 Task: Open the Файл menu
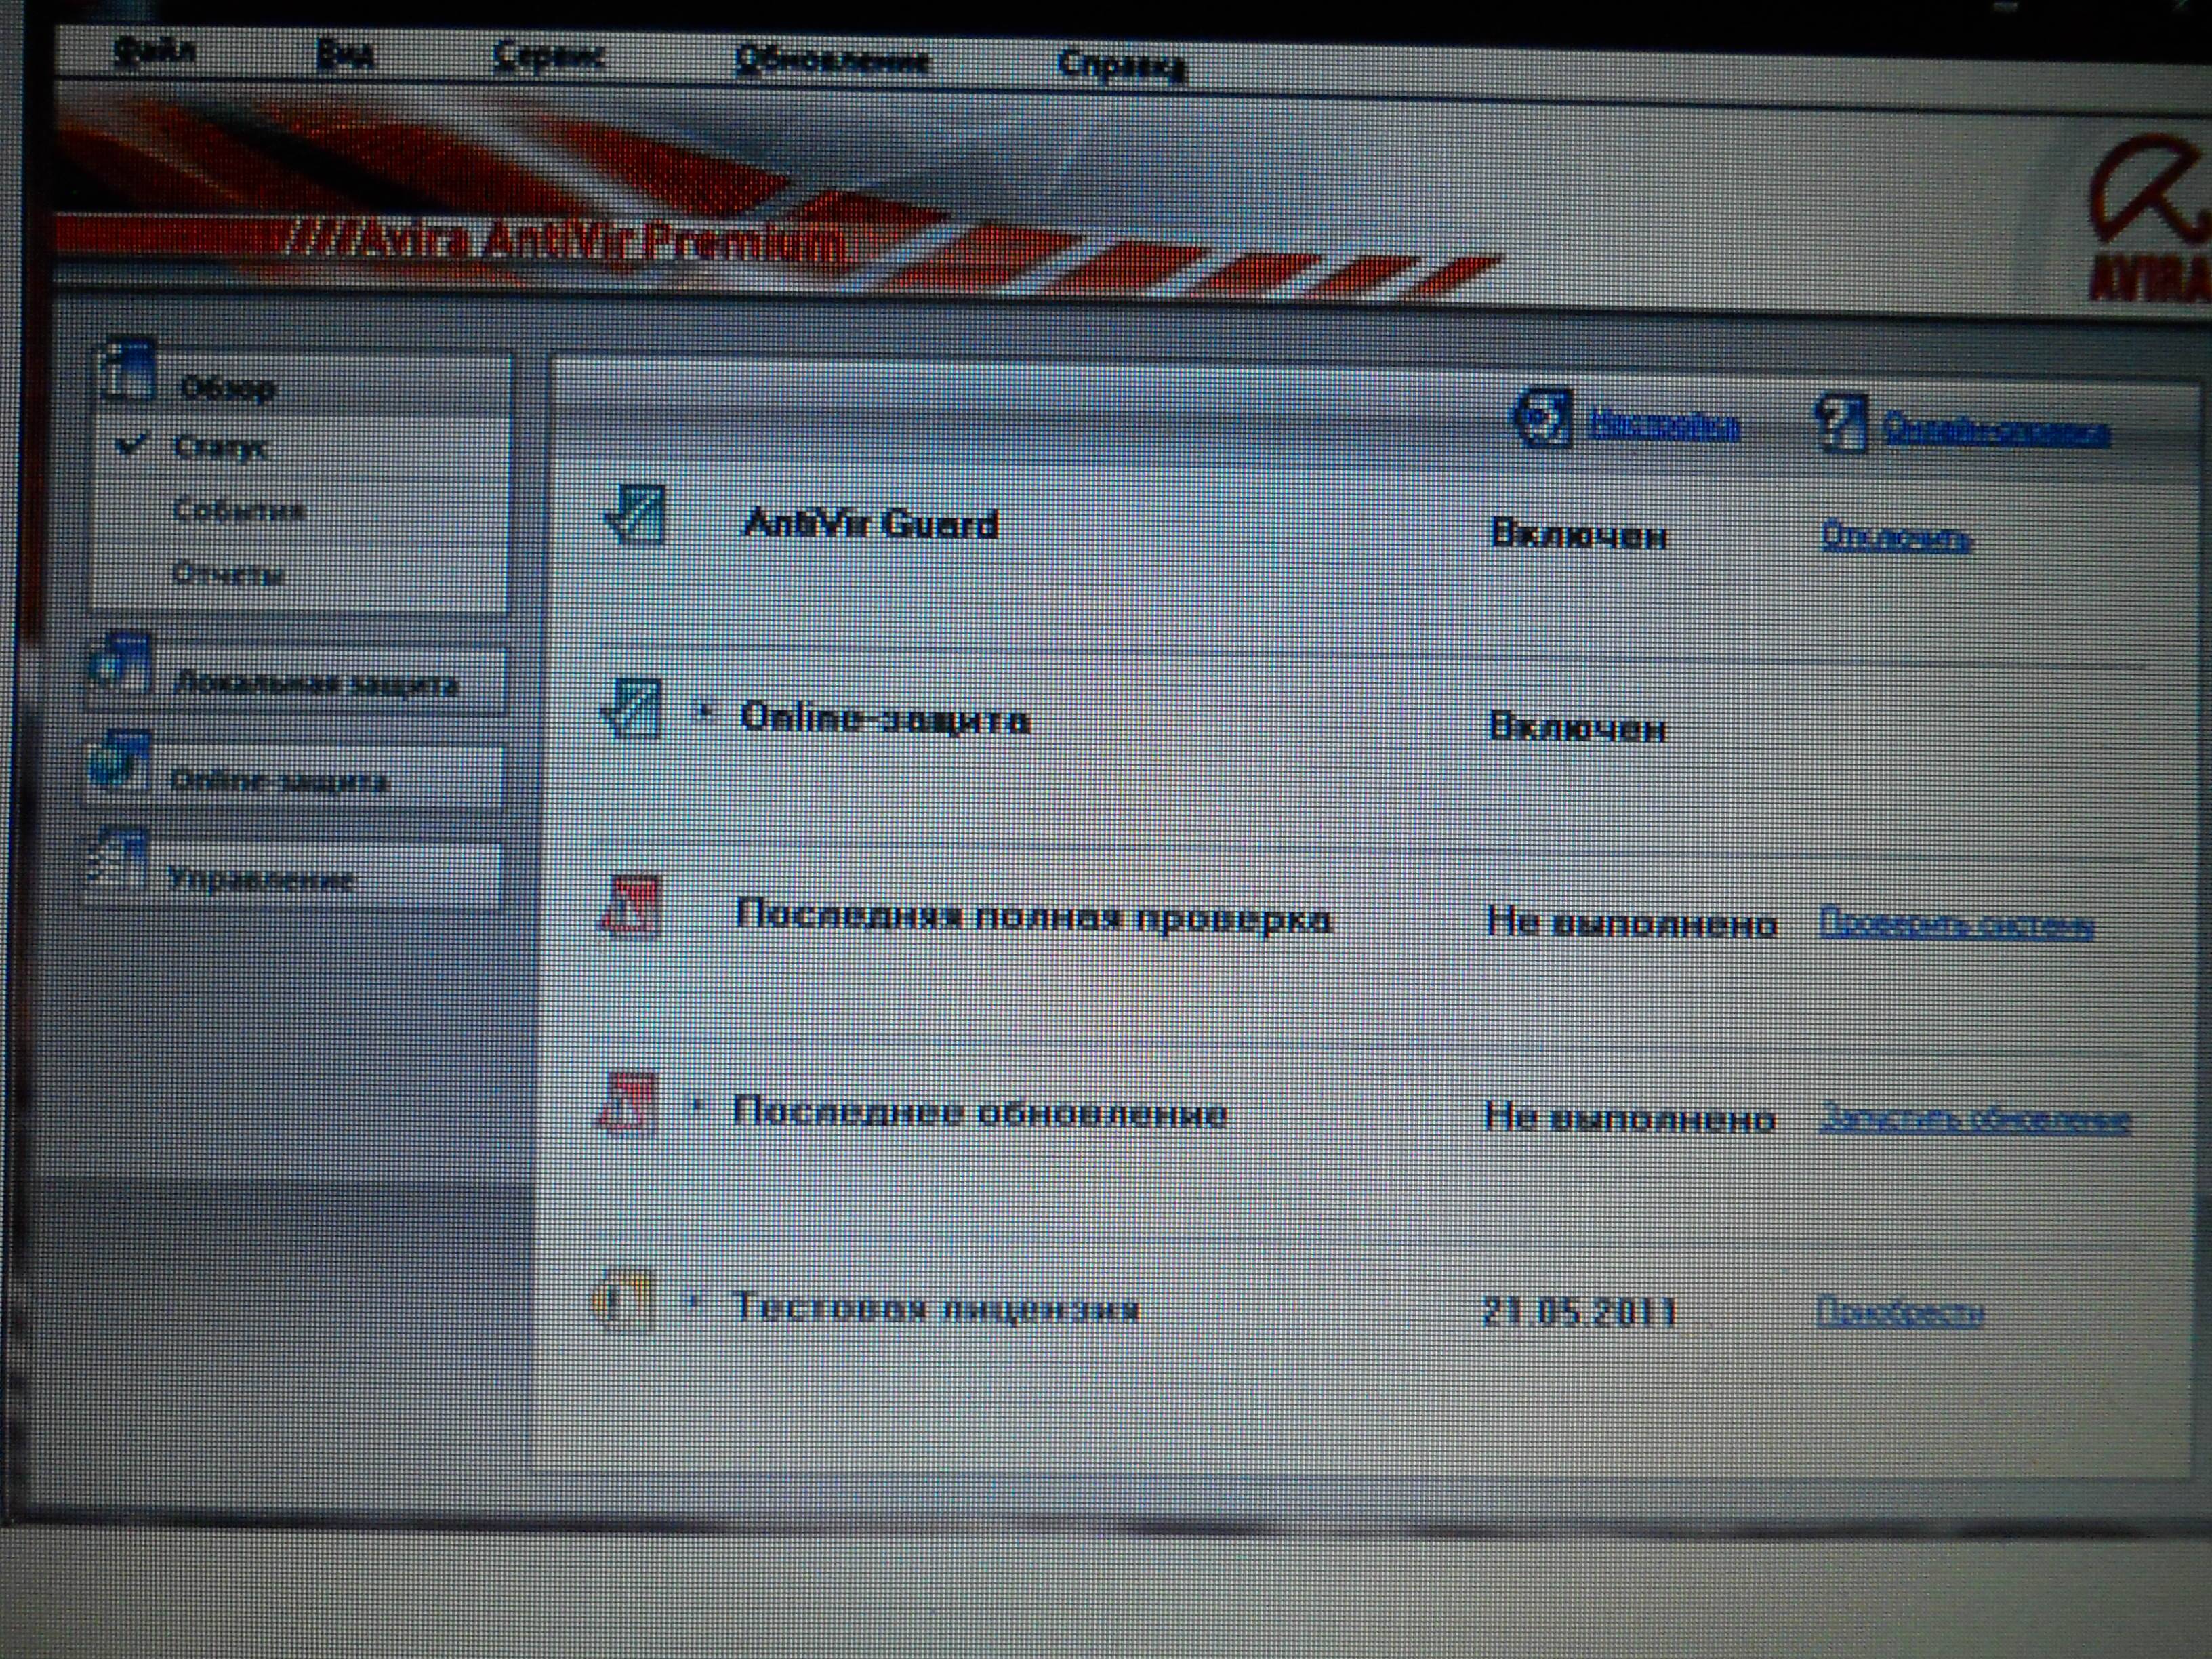point(153,52)
